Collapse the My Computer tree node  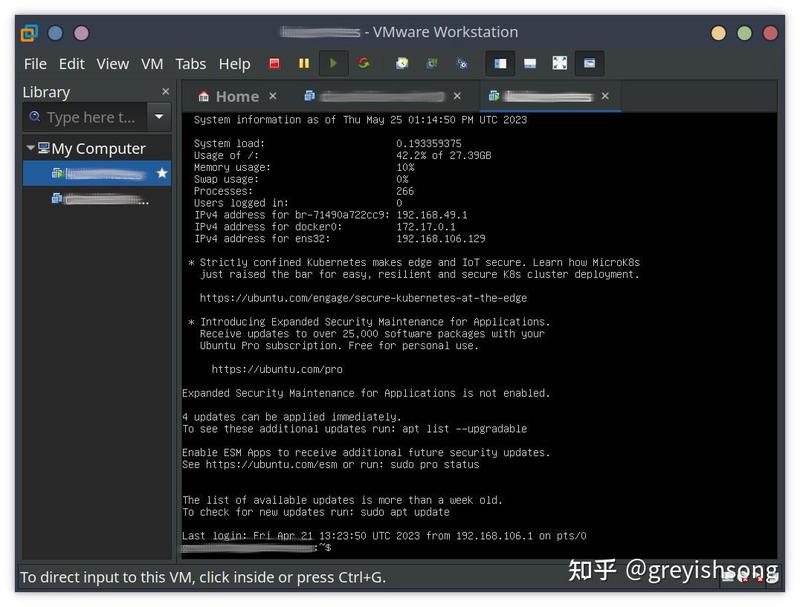[x=31, y=148]
